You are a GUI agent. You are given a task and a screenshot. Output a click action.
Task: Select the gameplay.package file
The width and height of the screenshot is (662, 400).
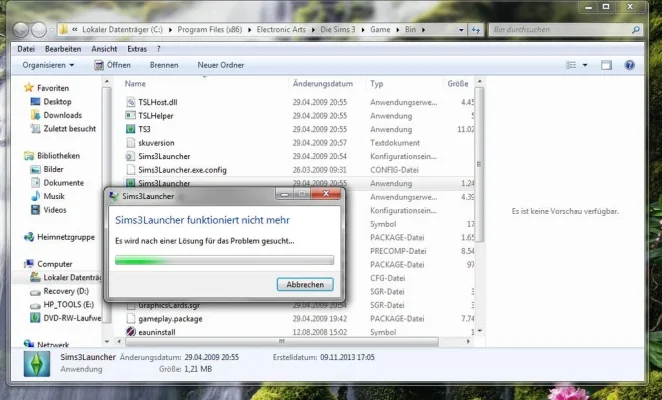[170, 318]
